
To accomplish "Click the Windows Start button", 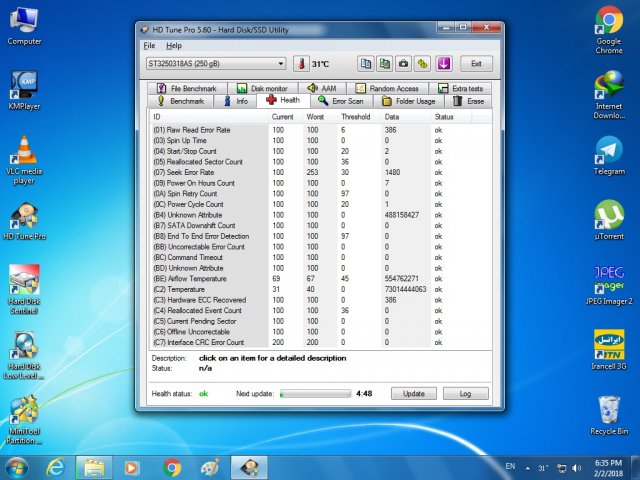I will tap(17, 468).
